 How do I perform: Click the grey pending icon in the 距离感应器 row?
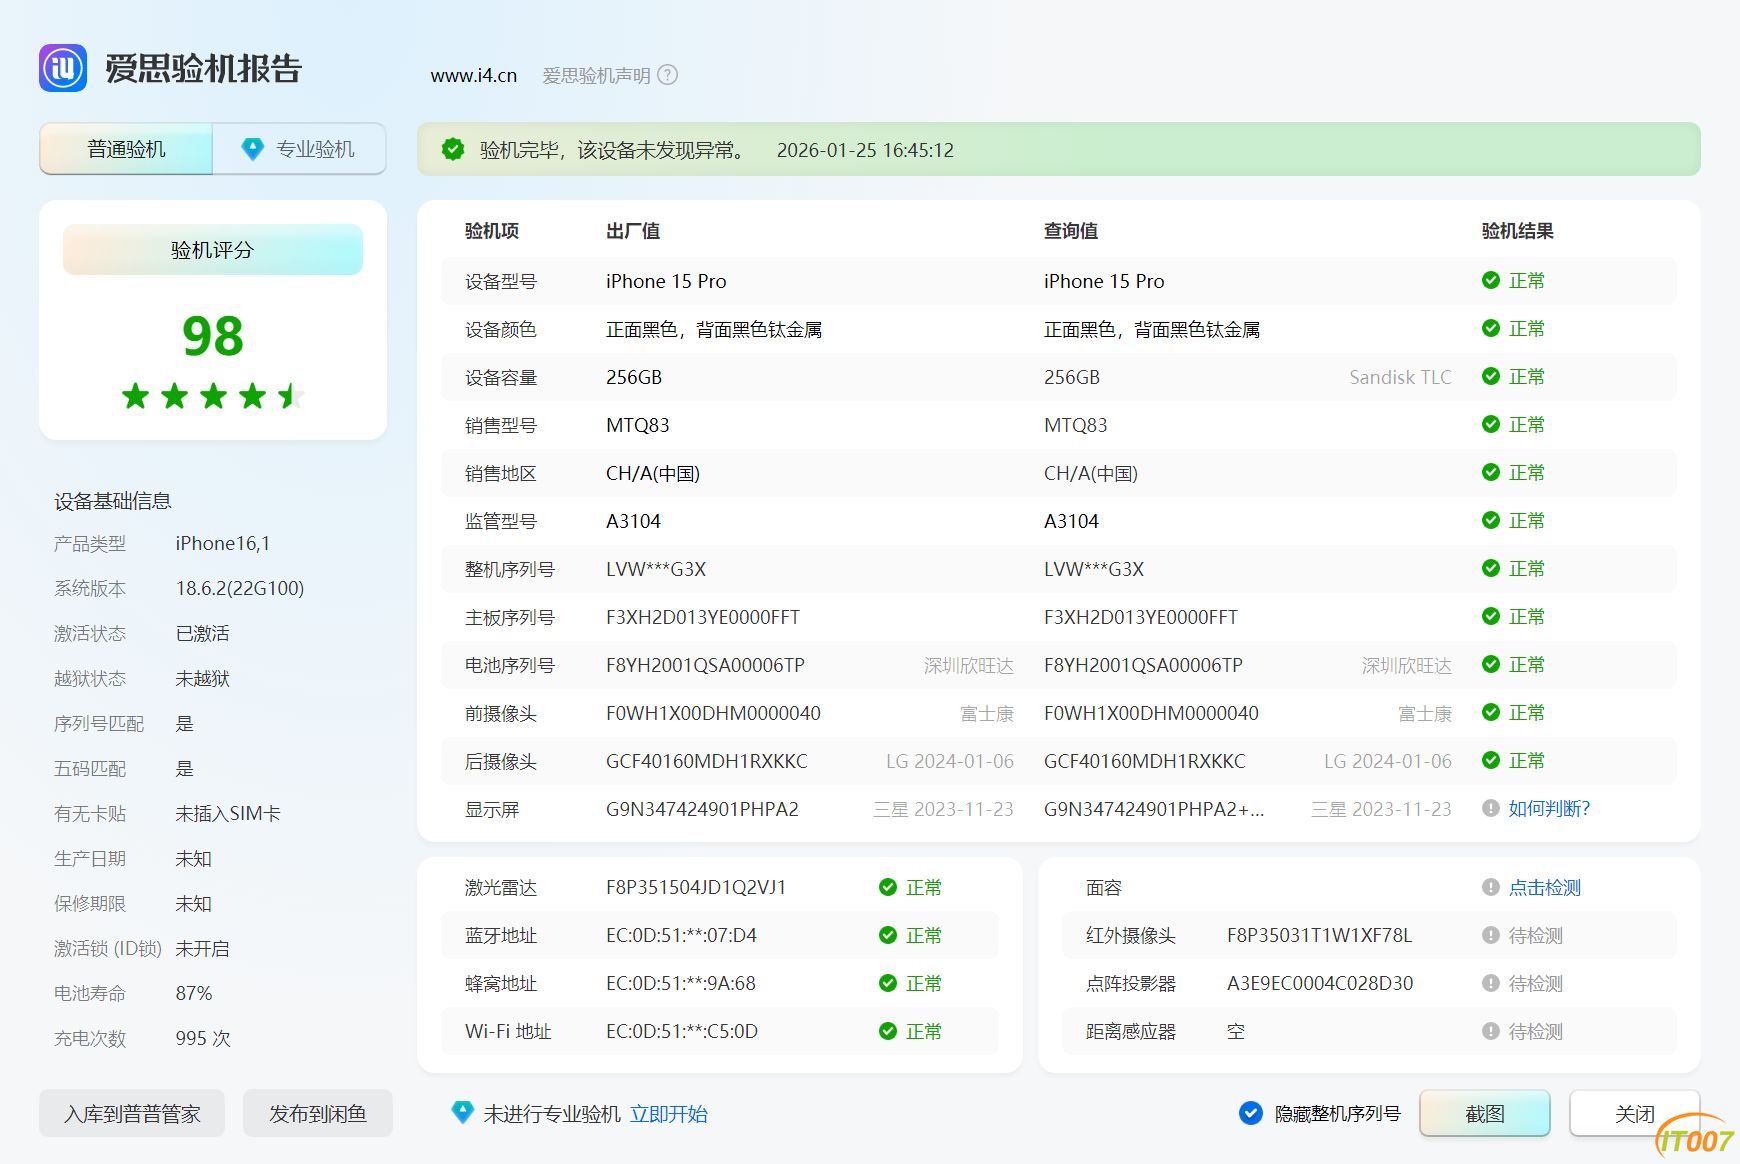pyautogui.click(x=1491, y=1031)
